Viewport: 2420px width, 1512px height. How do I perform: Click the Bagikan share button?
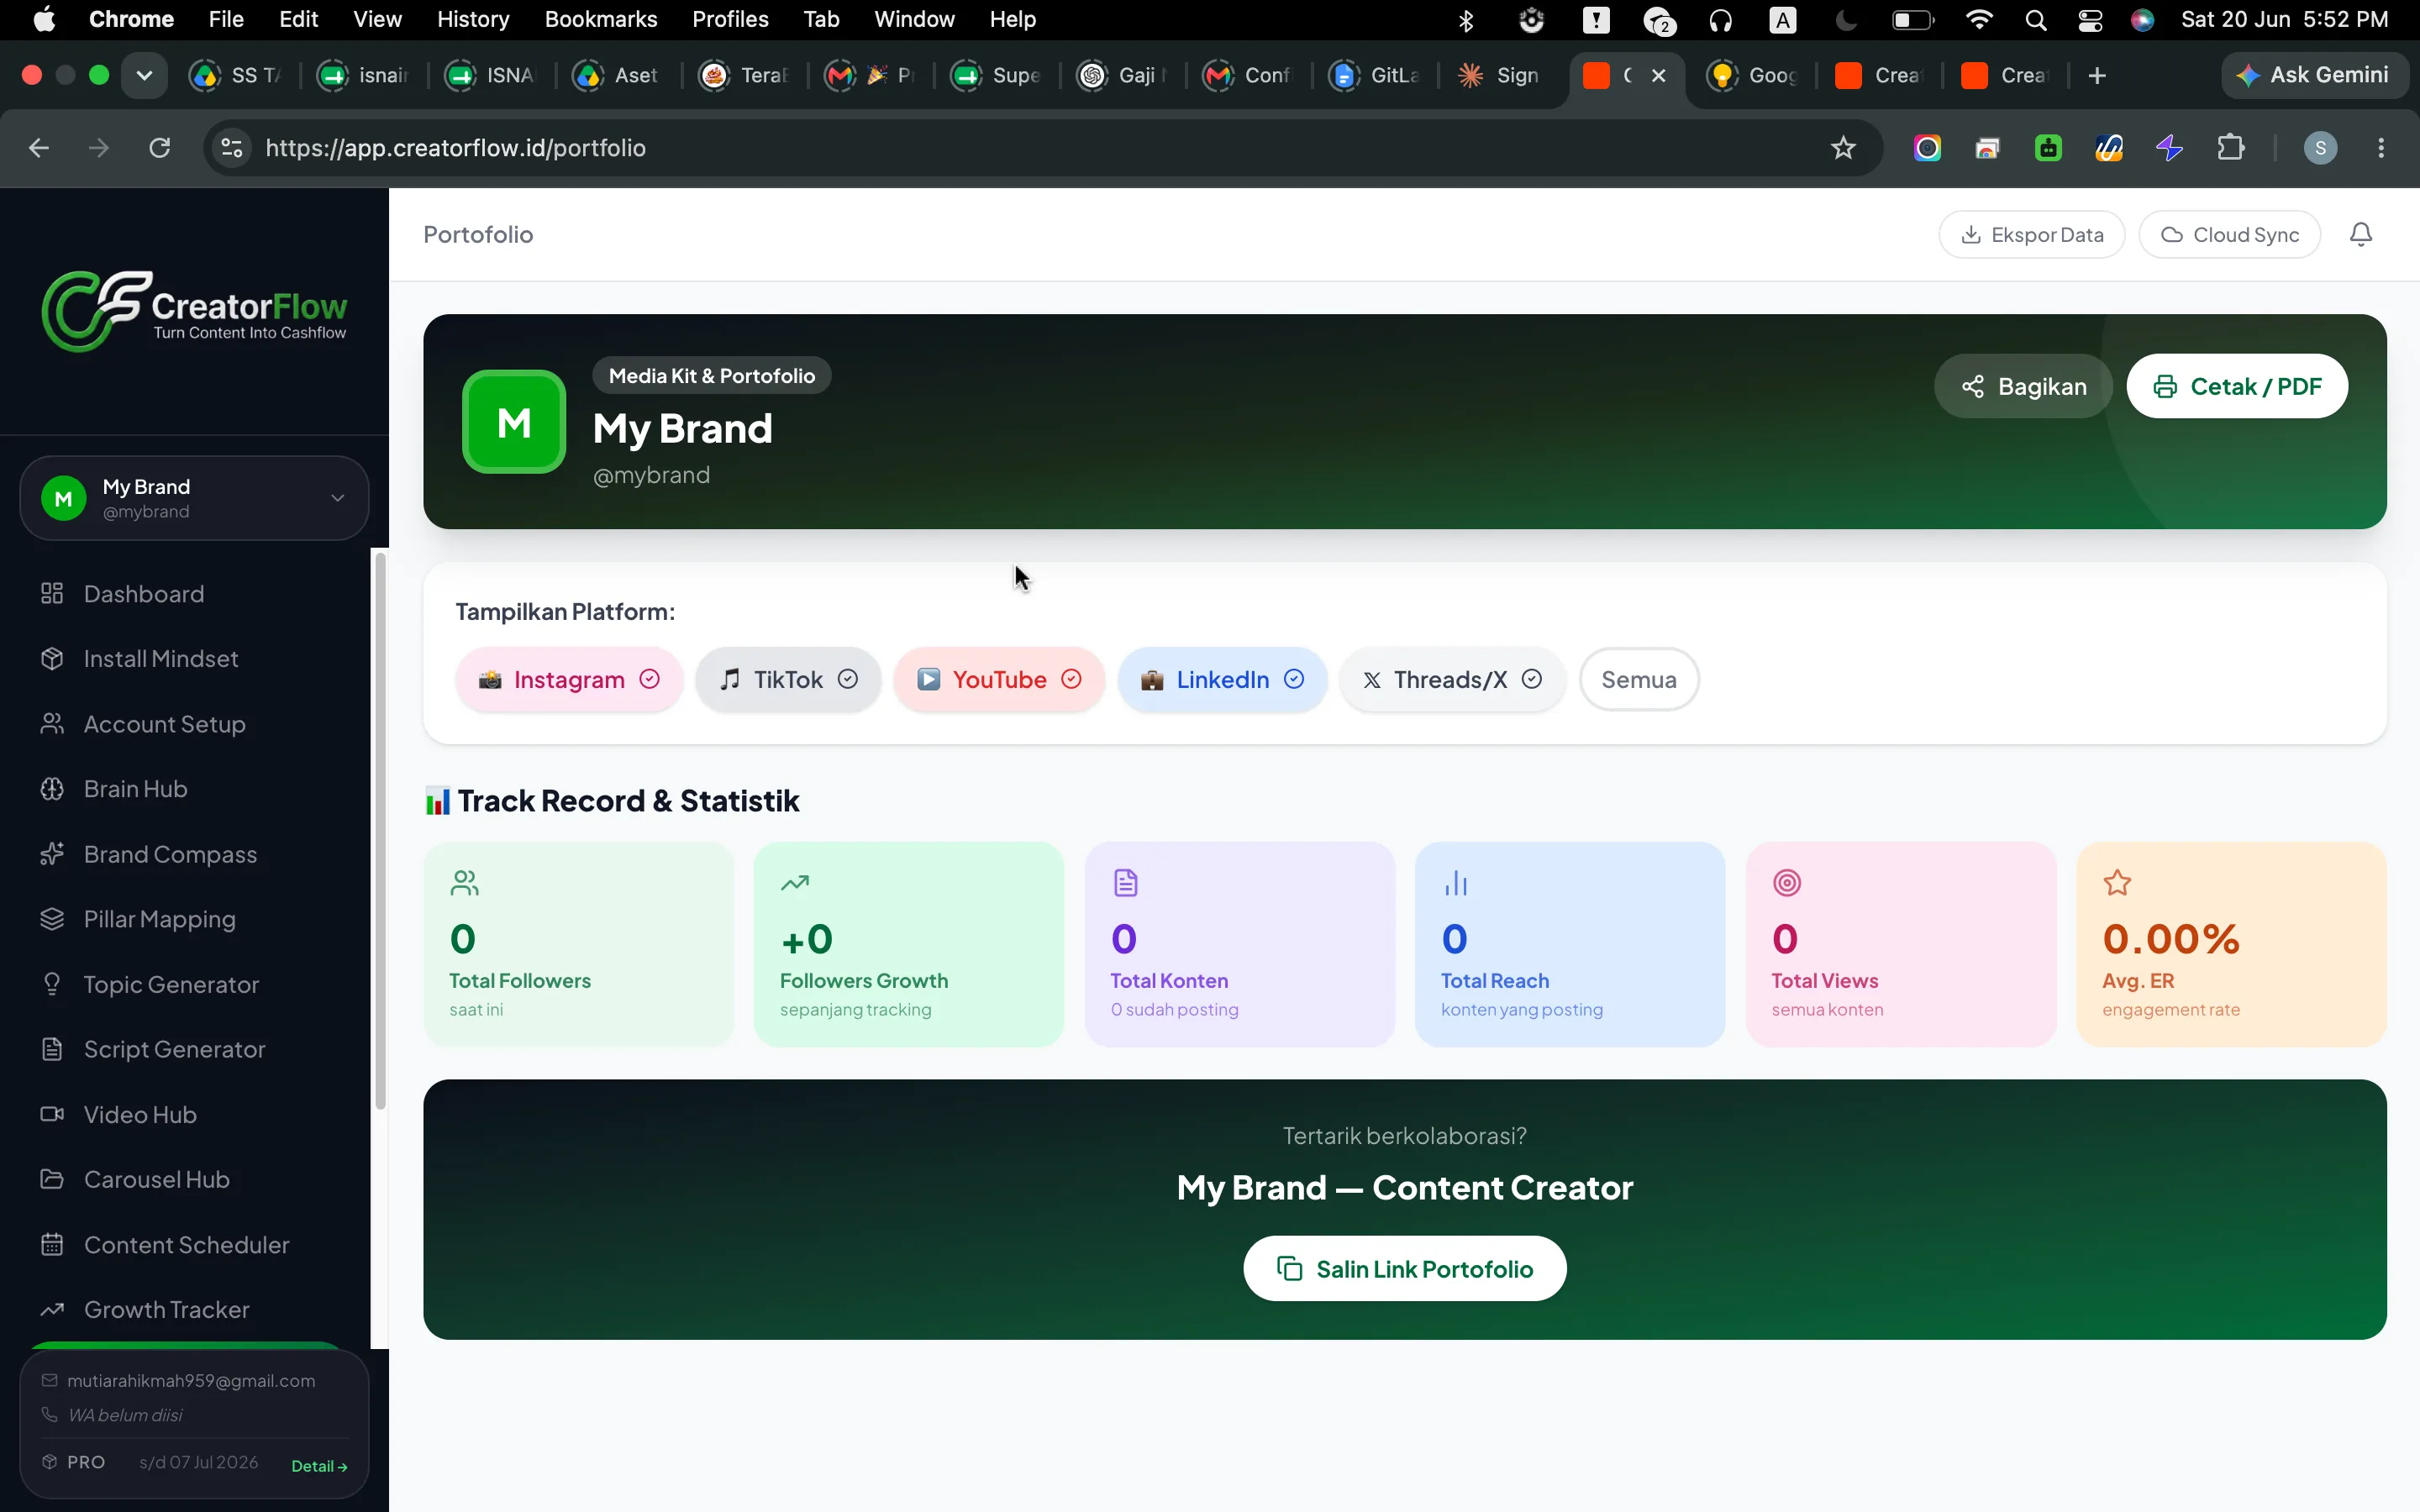2023,386
